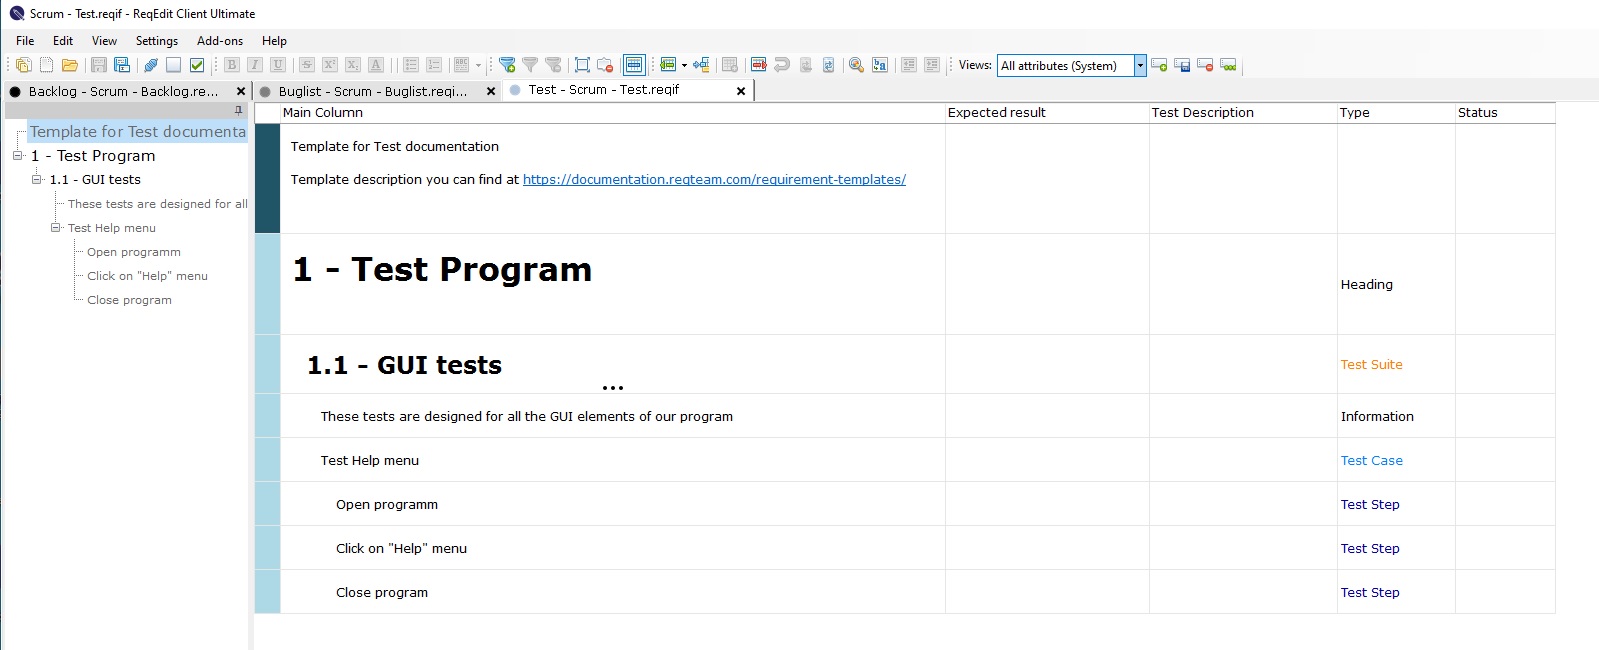Apply superscript formatting

click(x=330, y=65)
